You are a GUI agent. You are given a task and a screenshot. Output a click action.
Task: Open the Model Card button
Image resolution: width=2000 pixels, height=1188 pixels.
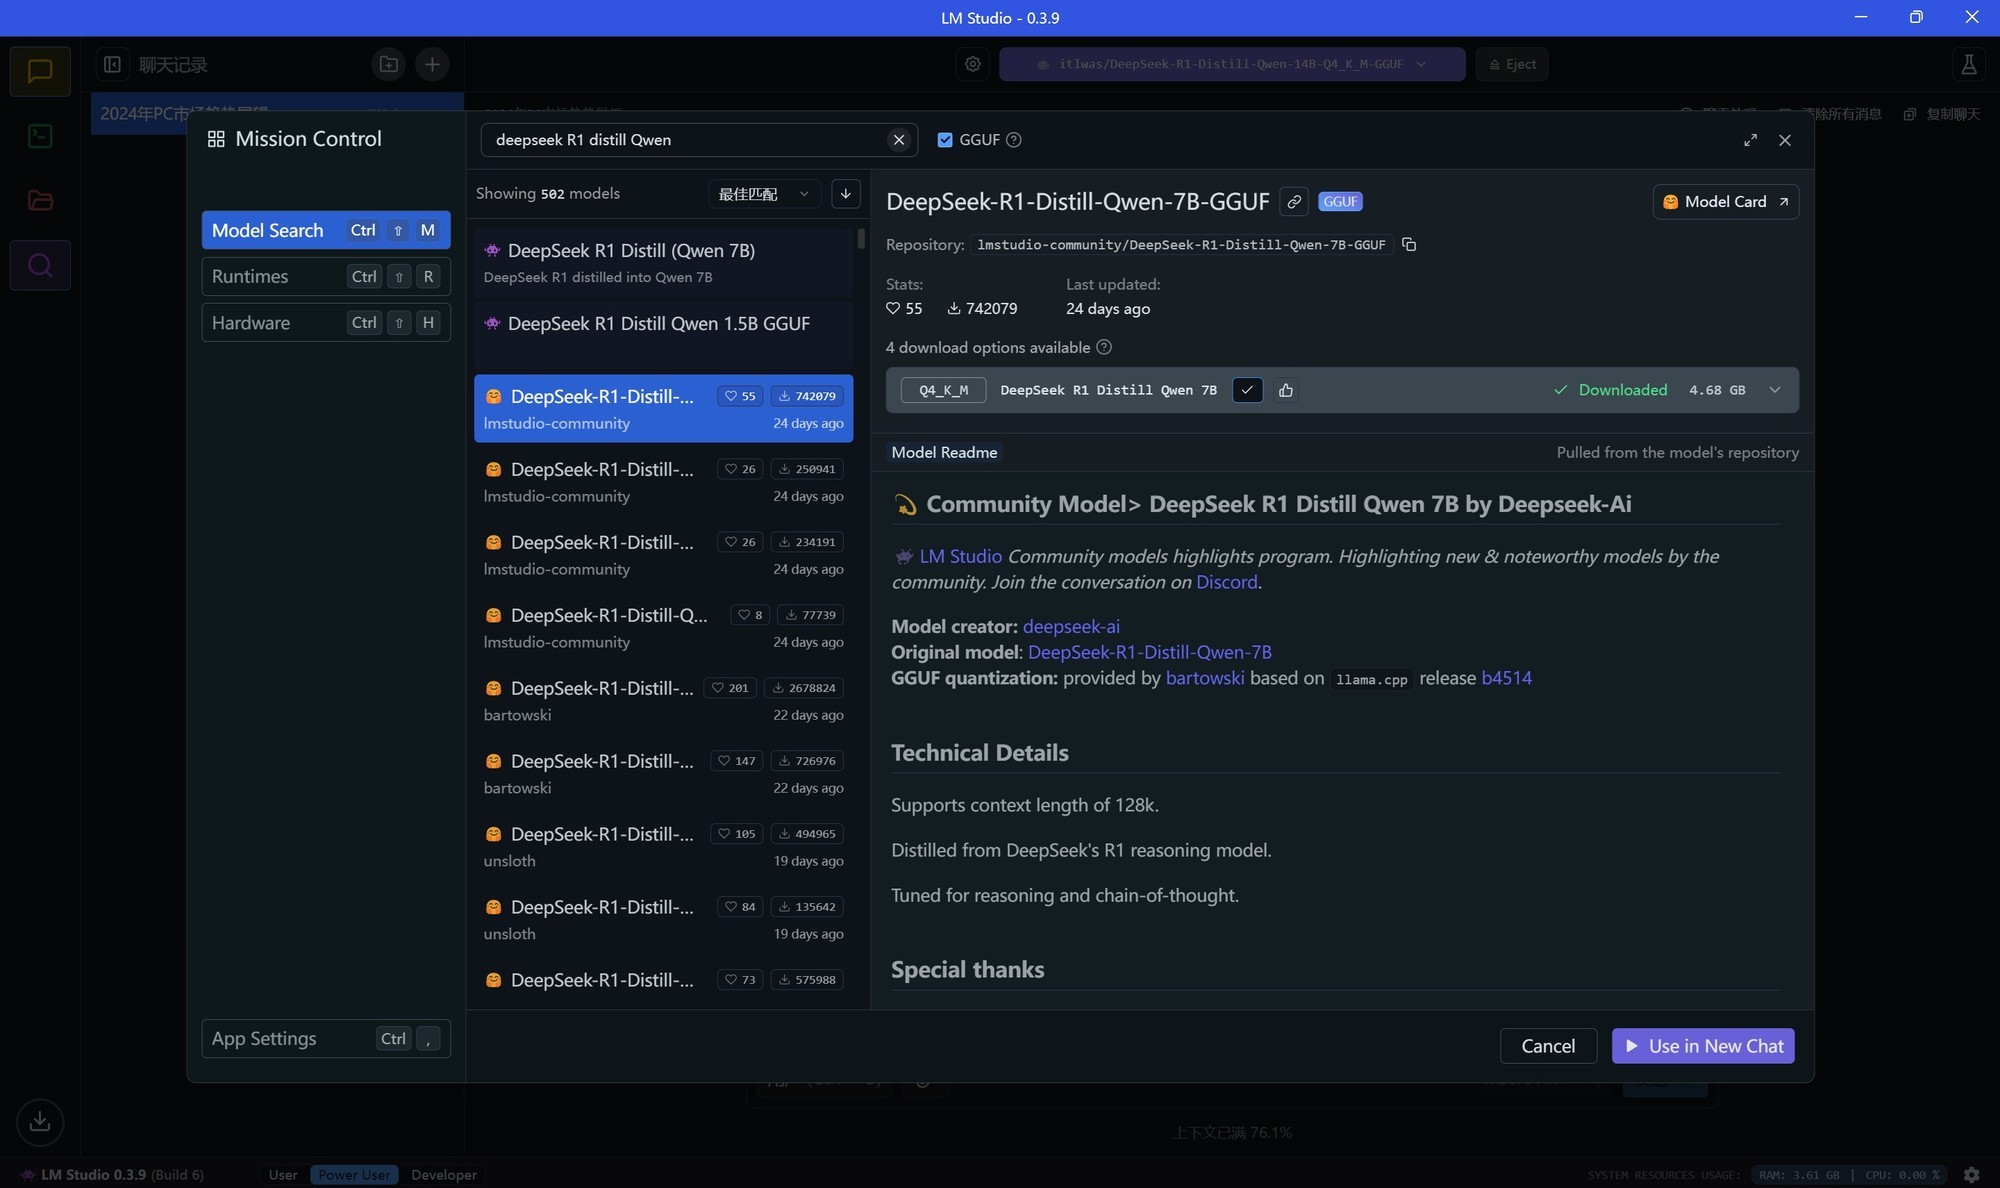coord(1726,202)
